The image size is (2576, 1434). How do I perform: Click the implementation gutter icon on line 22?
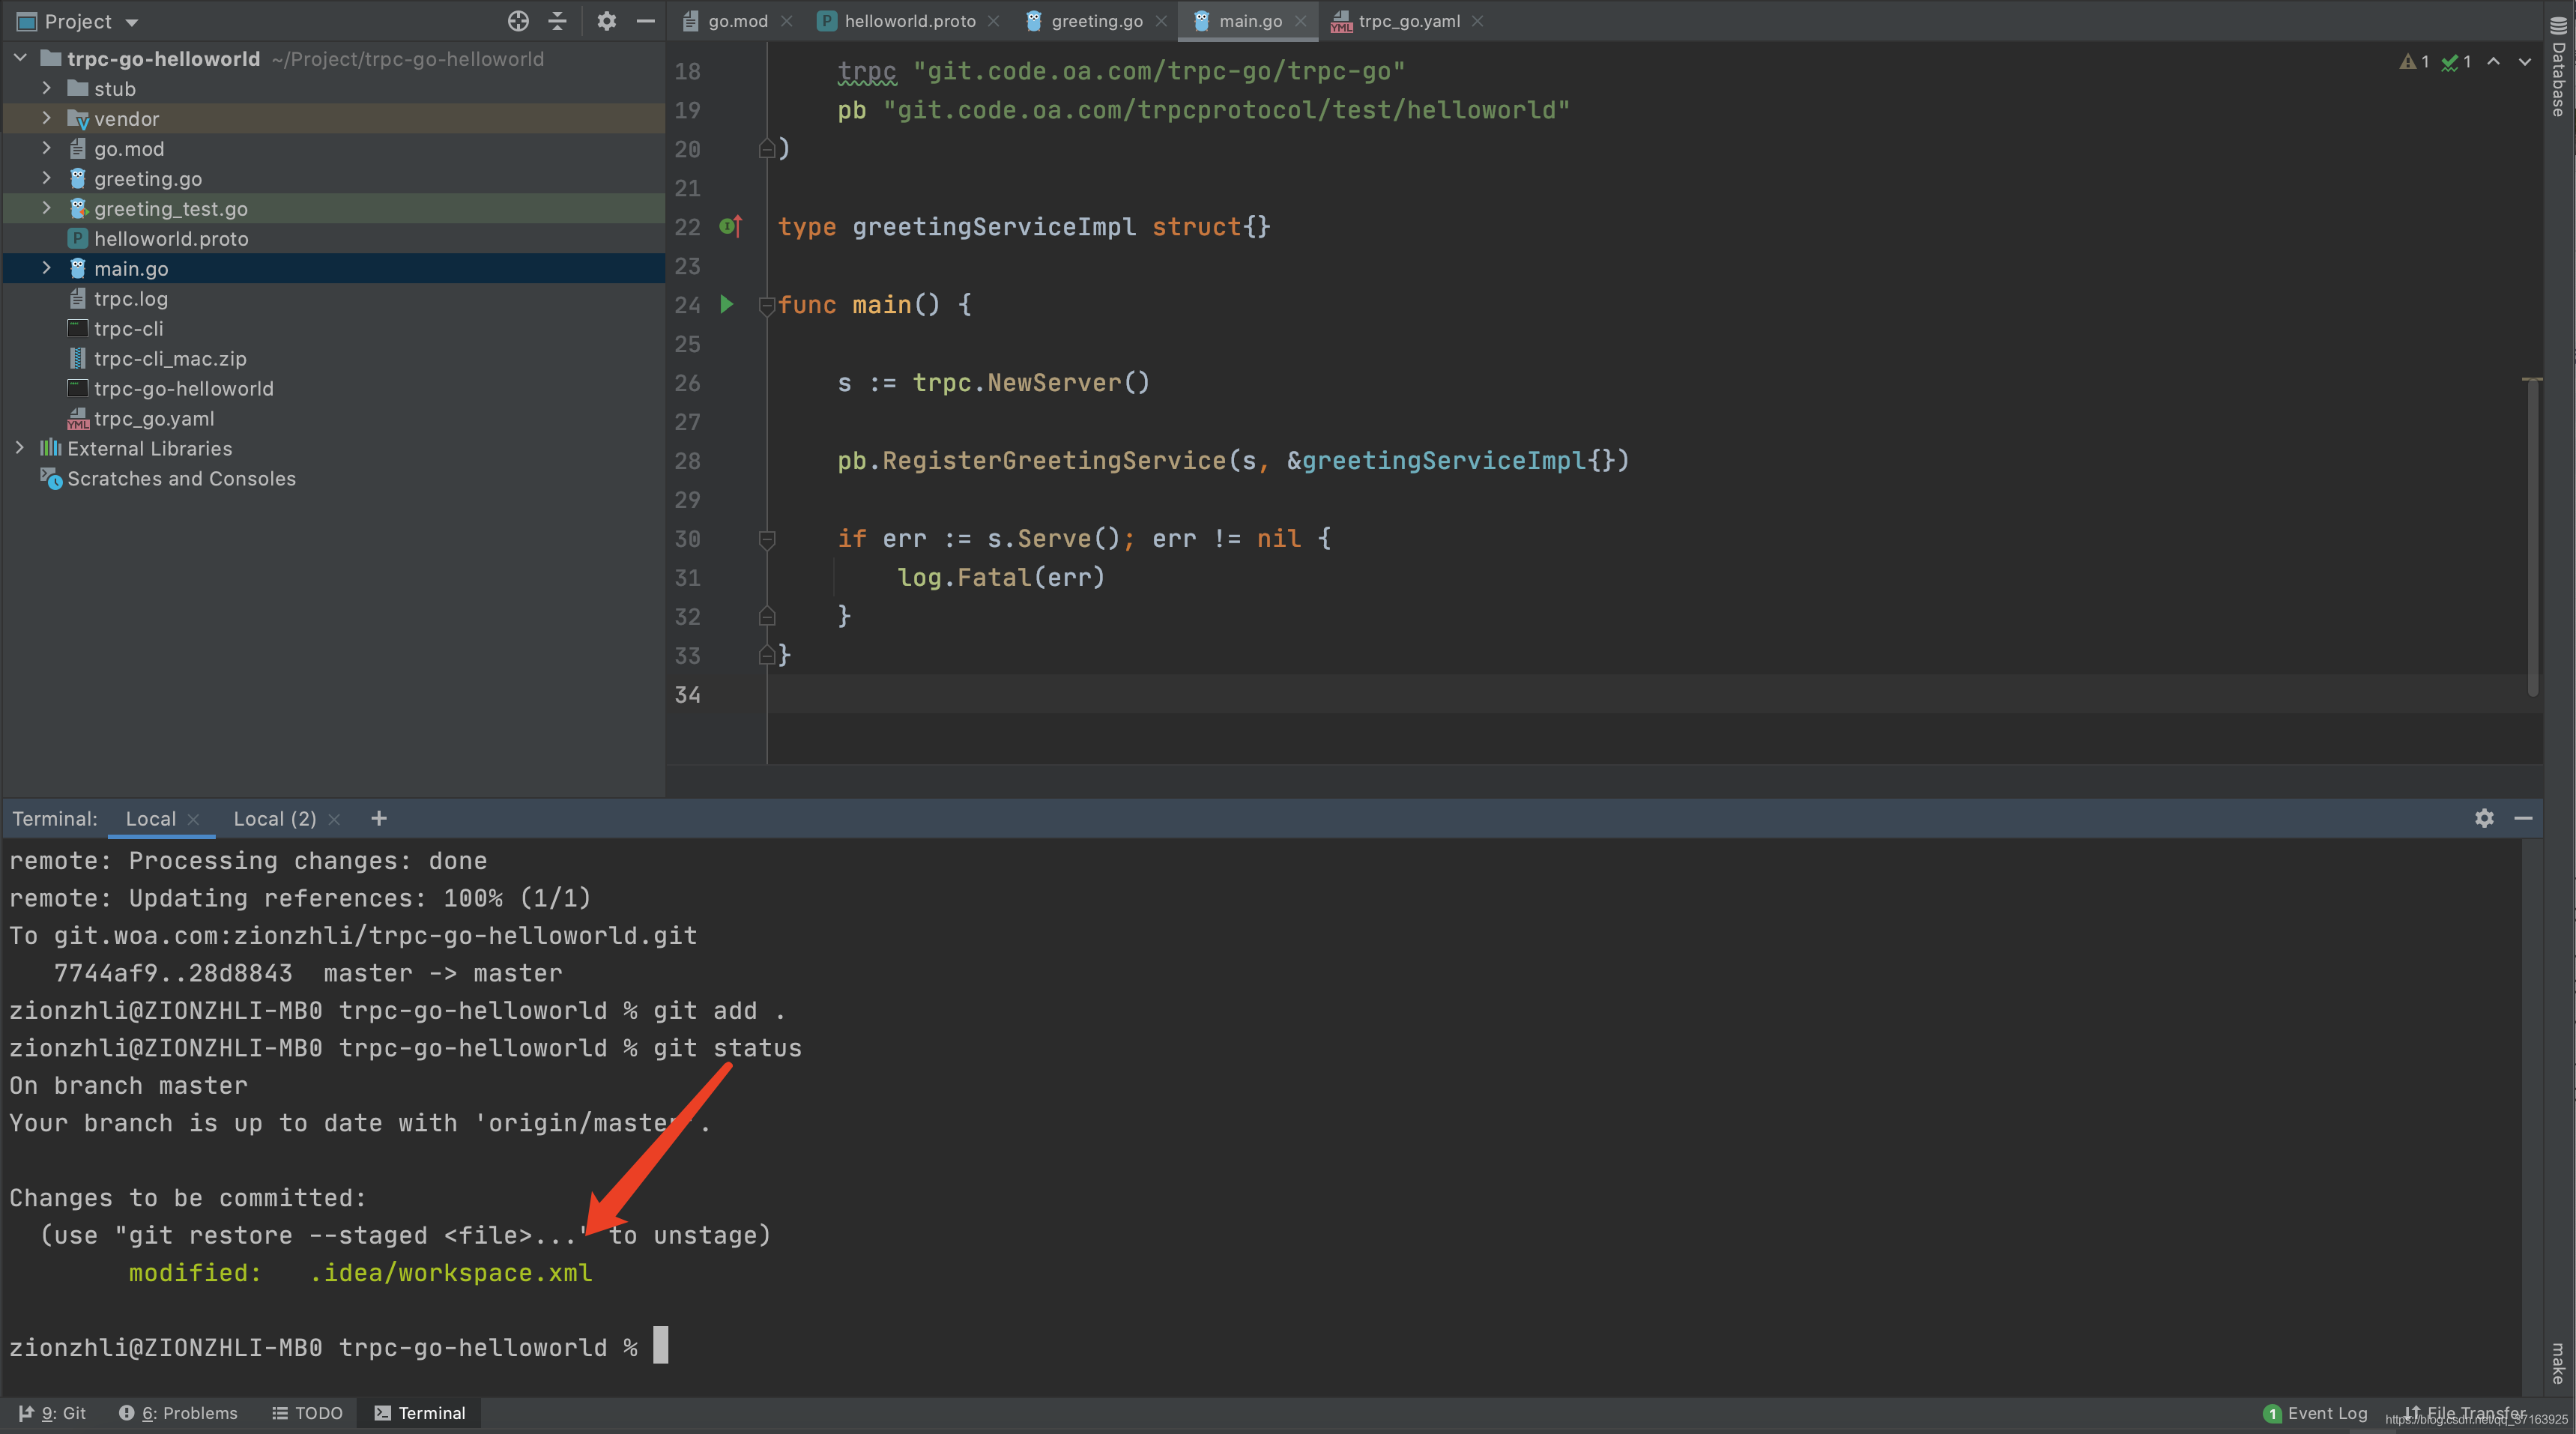click(730, 227)
